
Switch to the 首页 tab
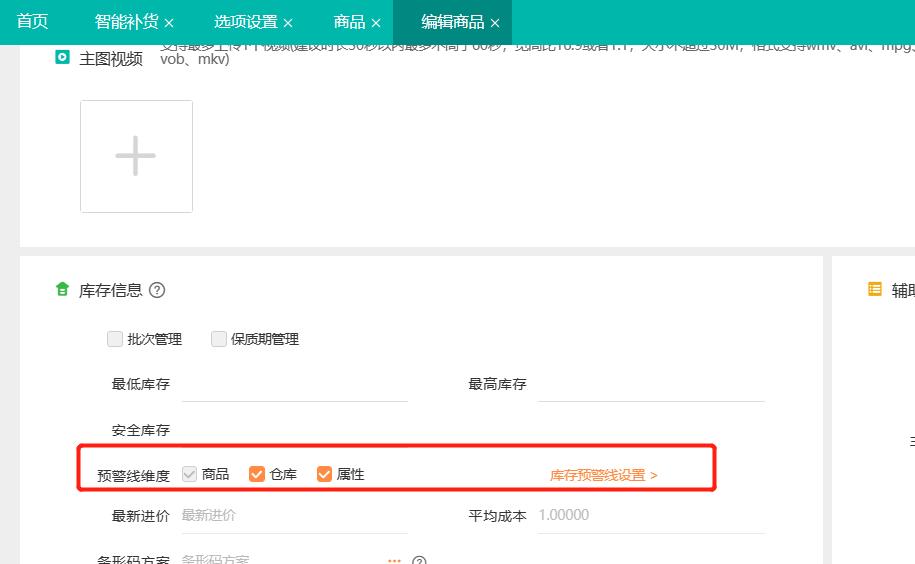(x=32, y=22)
